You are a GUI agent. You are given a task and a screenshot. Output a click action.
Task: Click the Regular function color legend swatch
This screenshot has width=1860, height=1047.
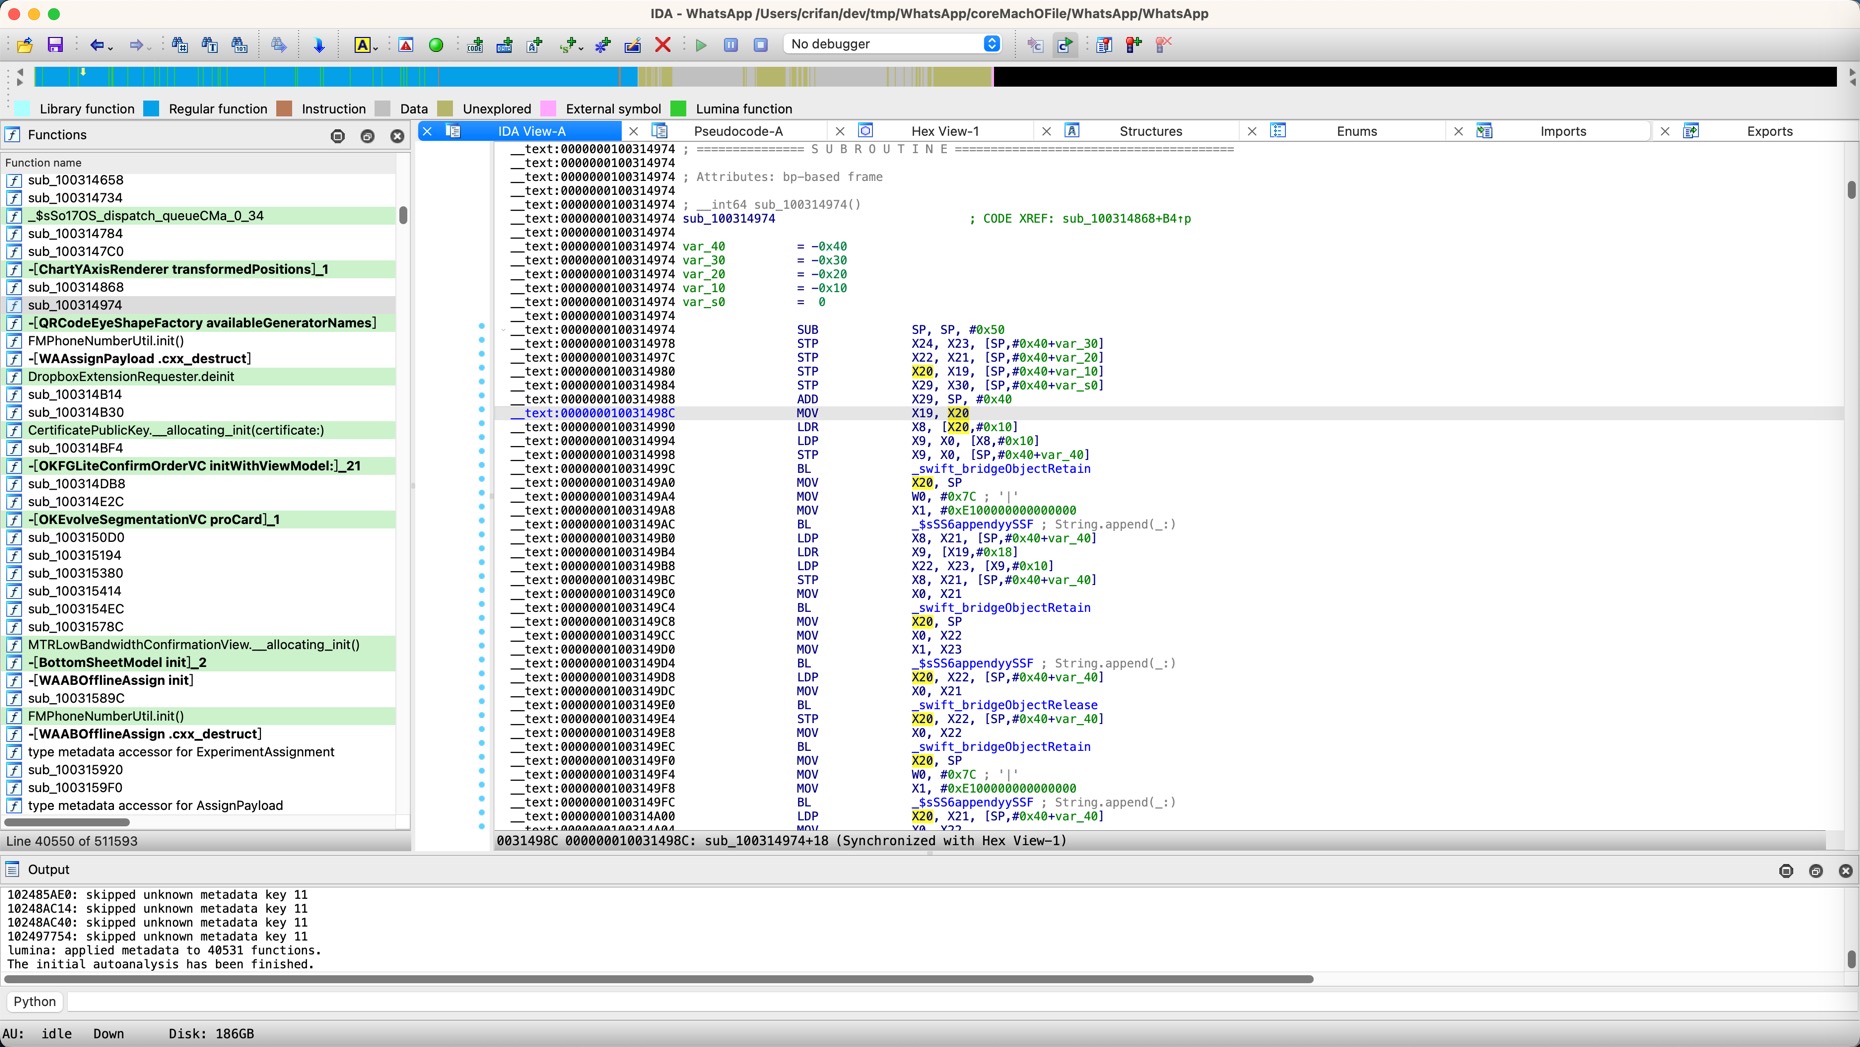tap(151, 109)
